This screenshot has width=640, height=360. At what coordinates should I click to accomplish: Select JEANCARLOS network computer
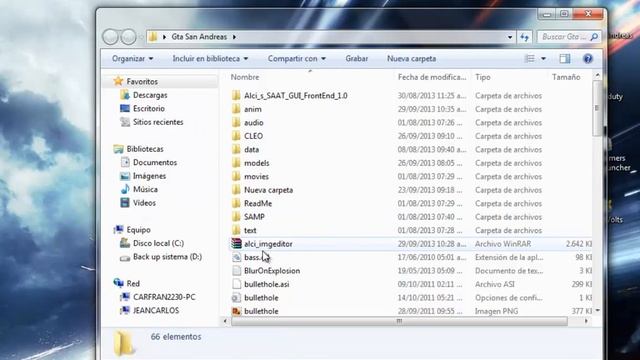[x=156, y=310]
